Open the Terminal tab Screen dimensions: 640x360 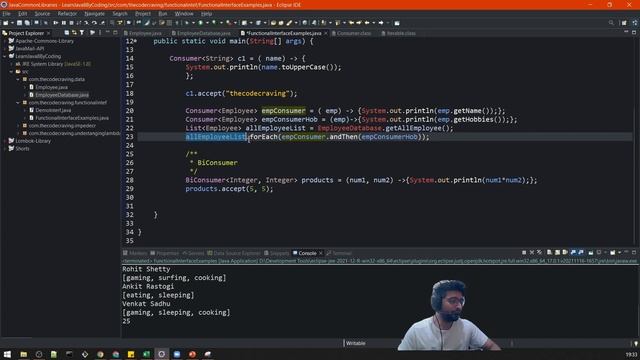[339, 253]
